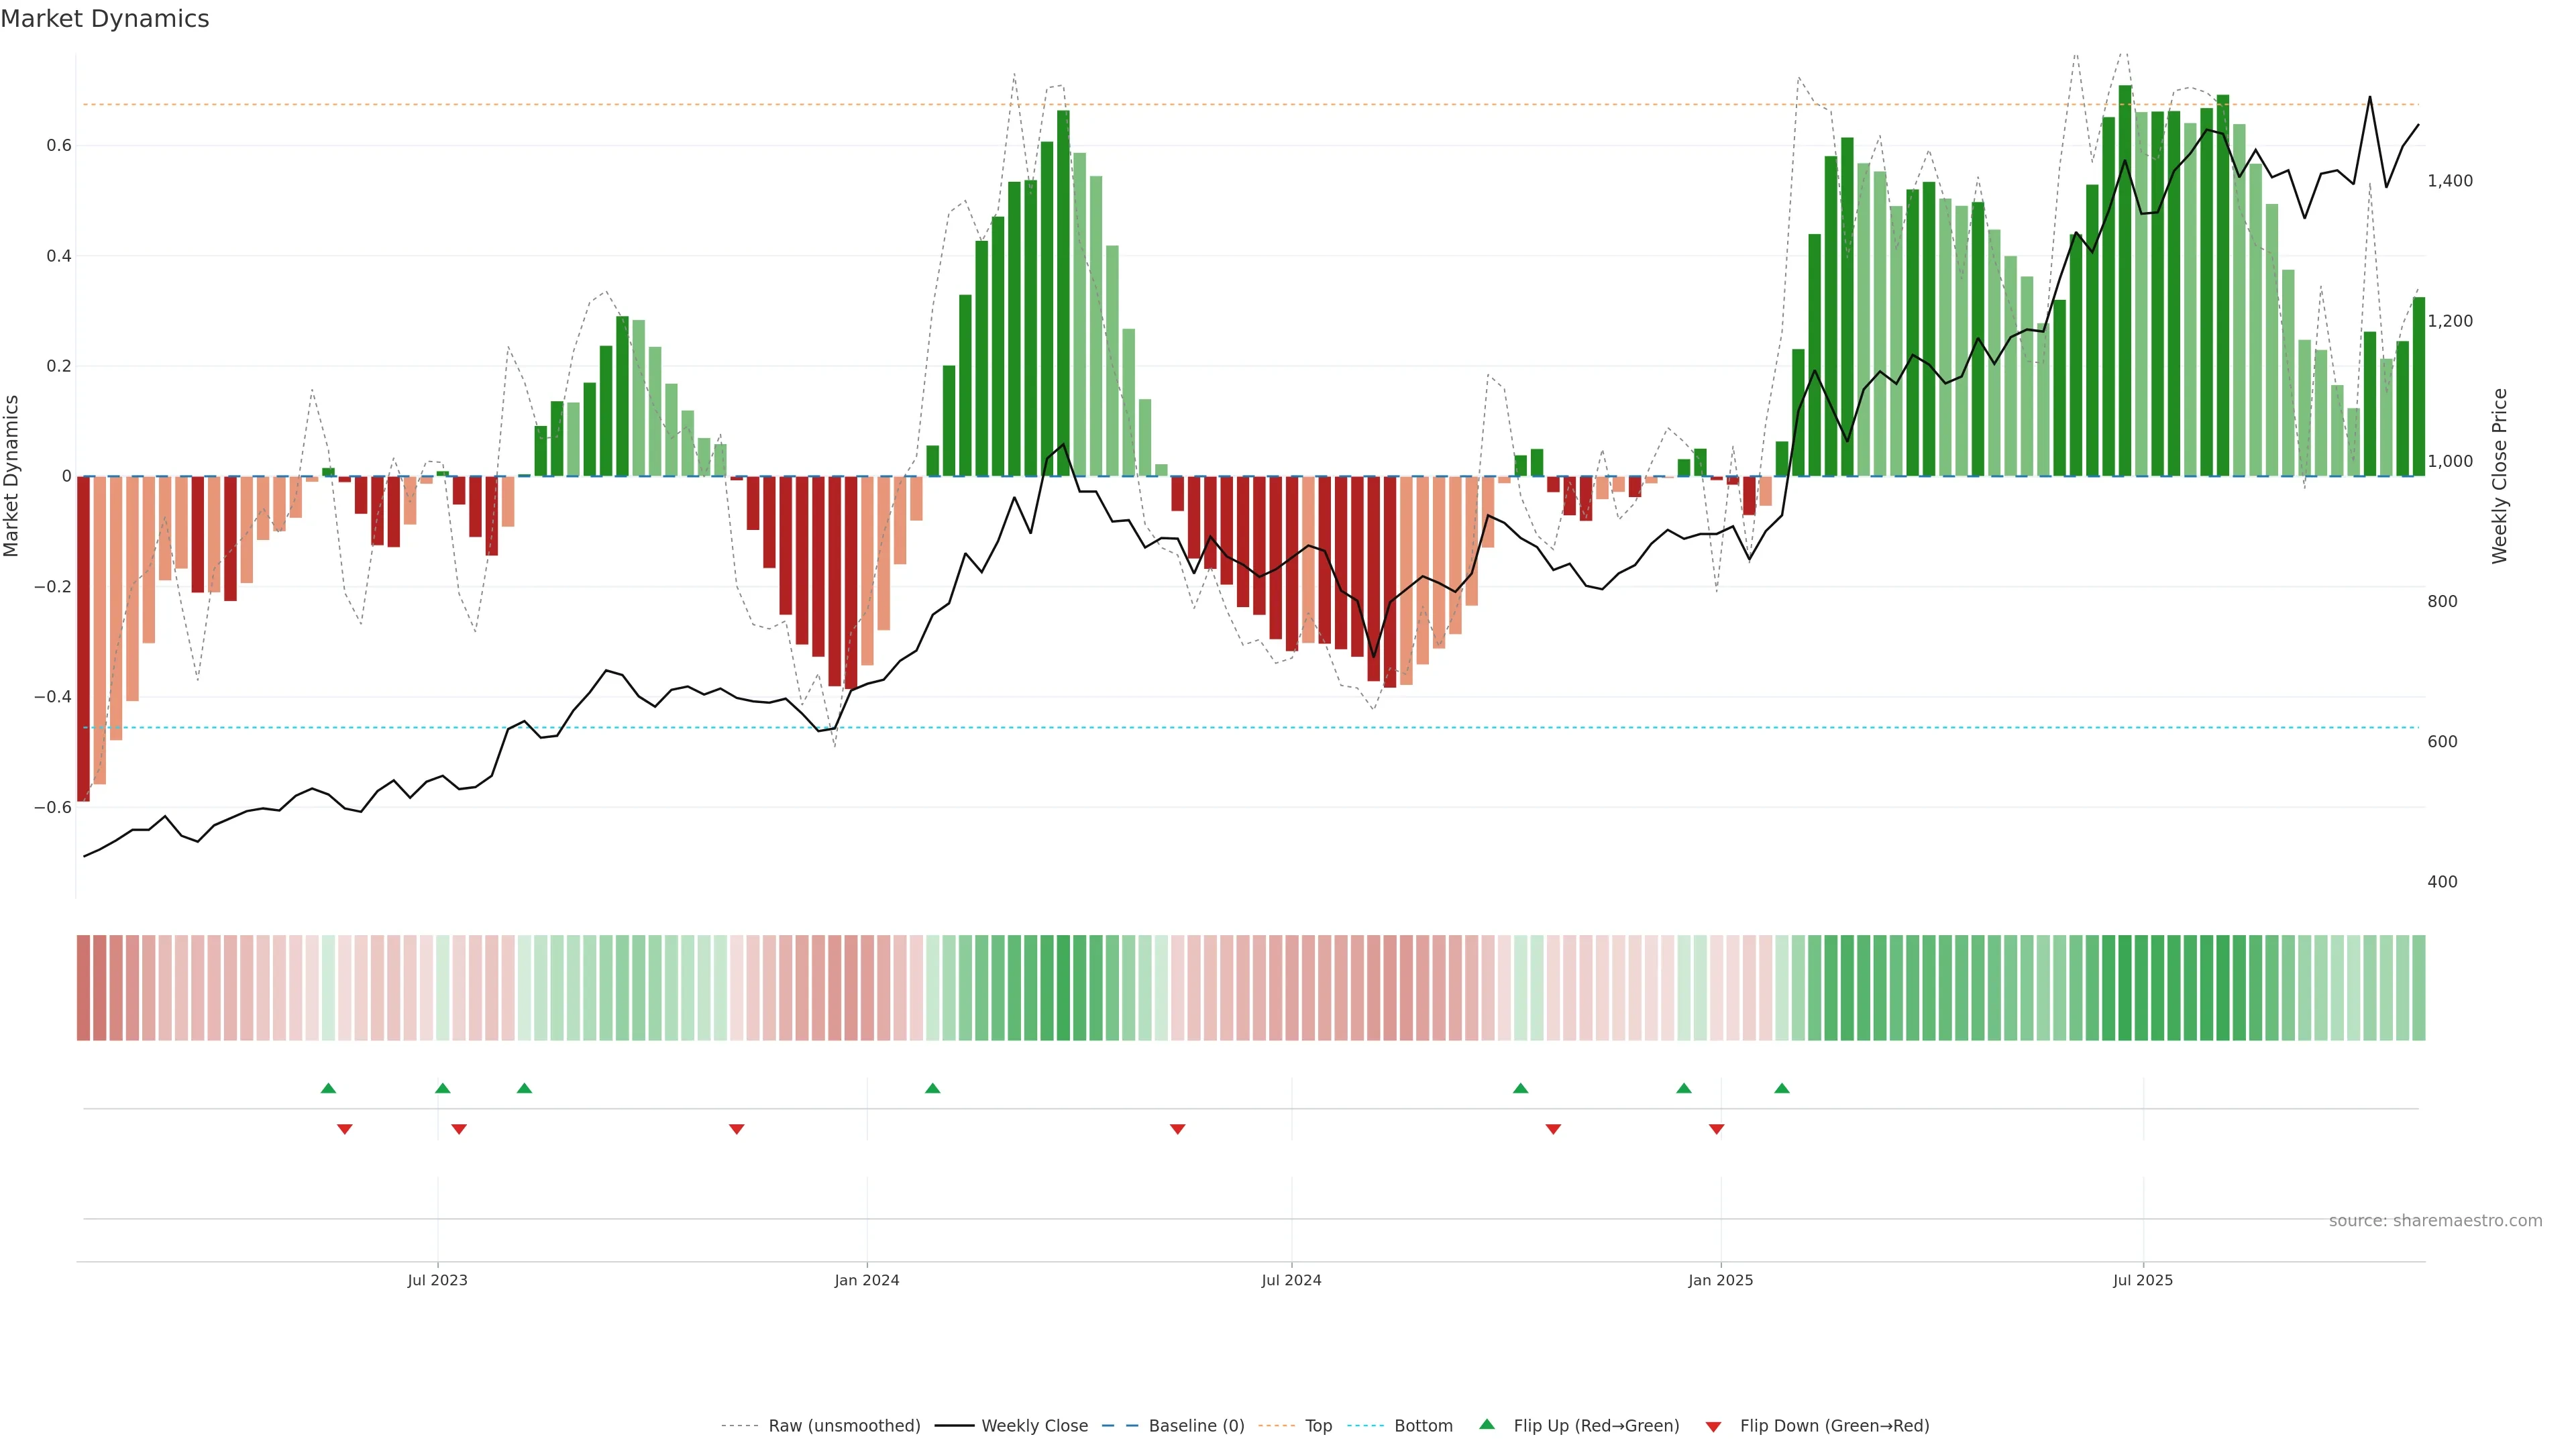Click the darkest red cell at the heat strip's start

(84, 988)
